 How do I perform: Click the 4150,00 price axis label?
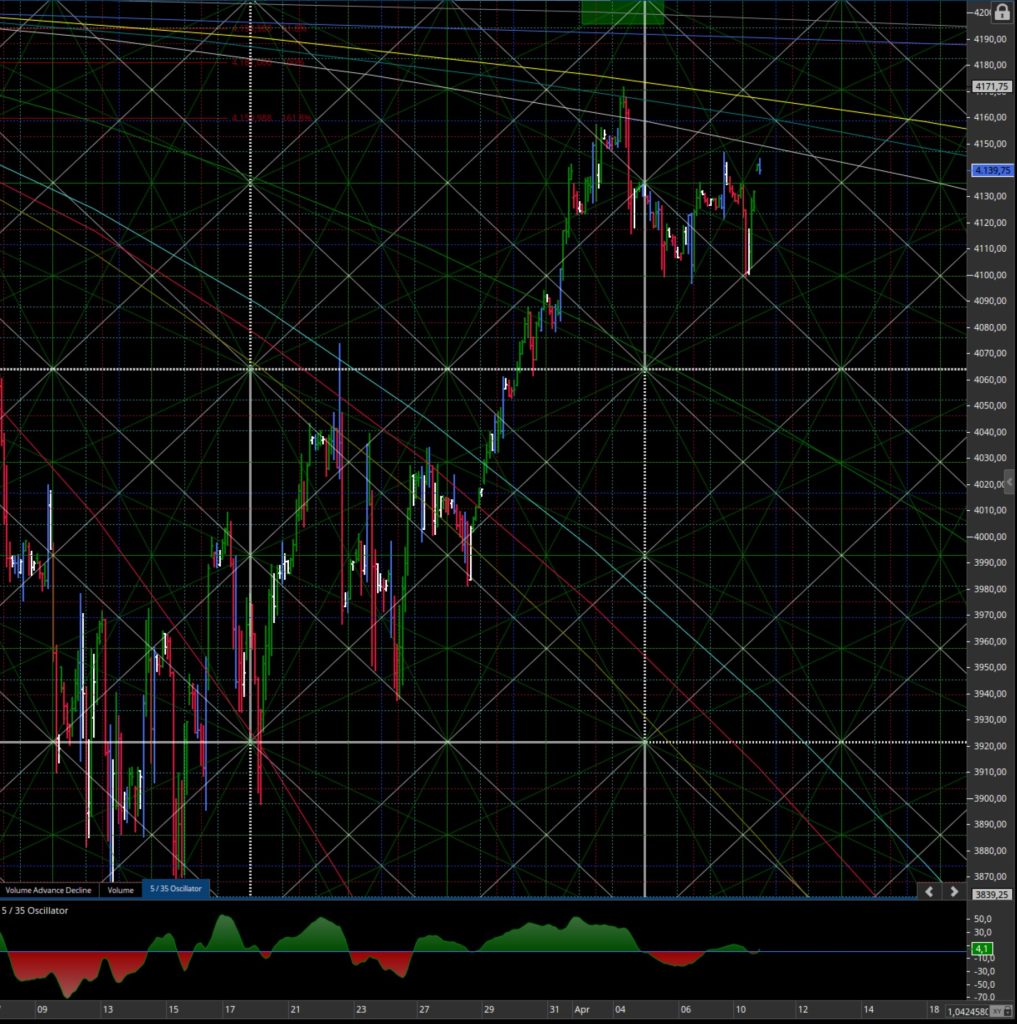coord(990,144)
